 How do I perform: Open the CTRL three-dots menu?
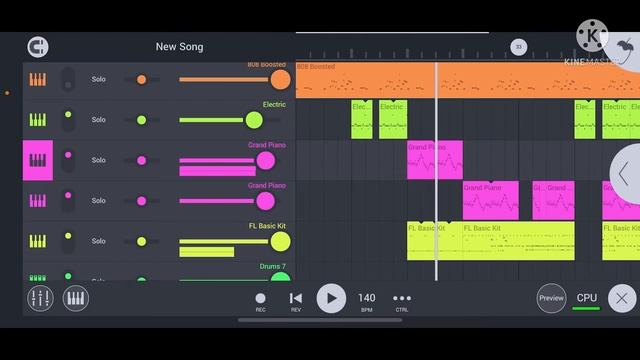402,302
